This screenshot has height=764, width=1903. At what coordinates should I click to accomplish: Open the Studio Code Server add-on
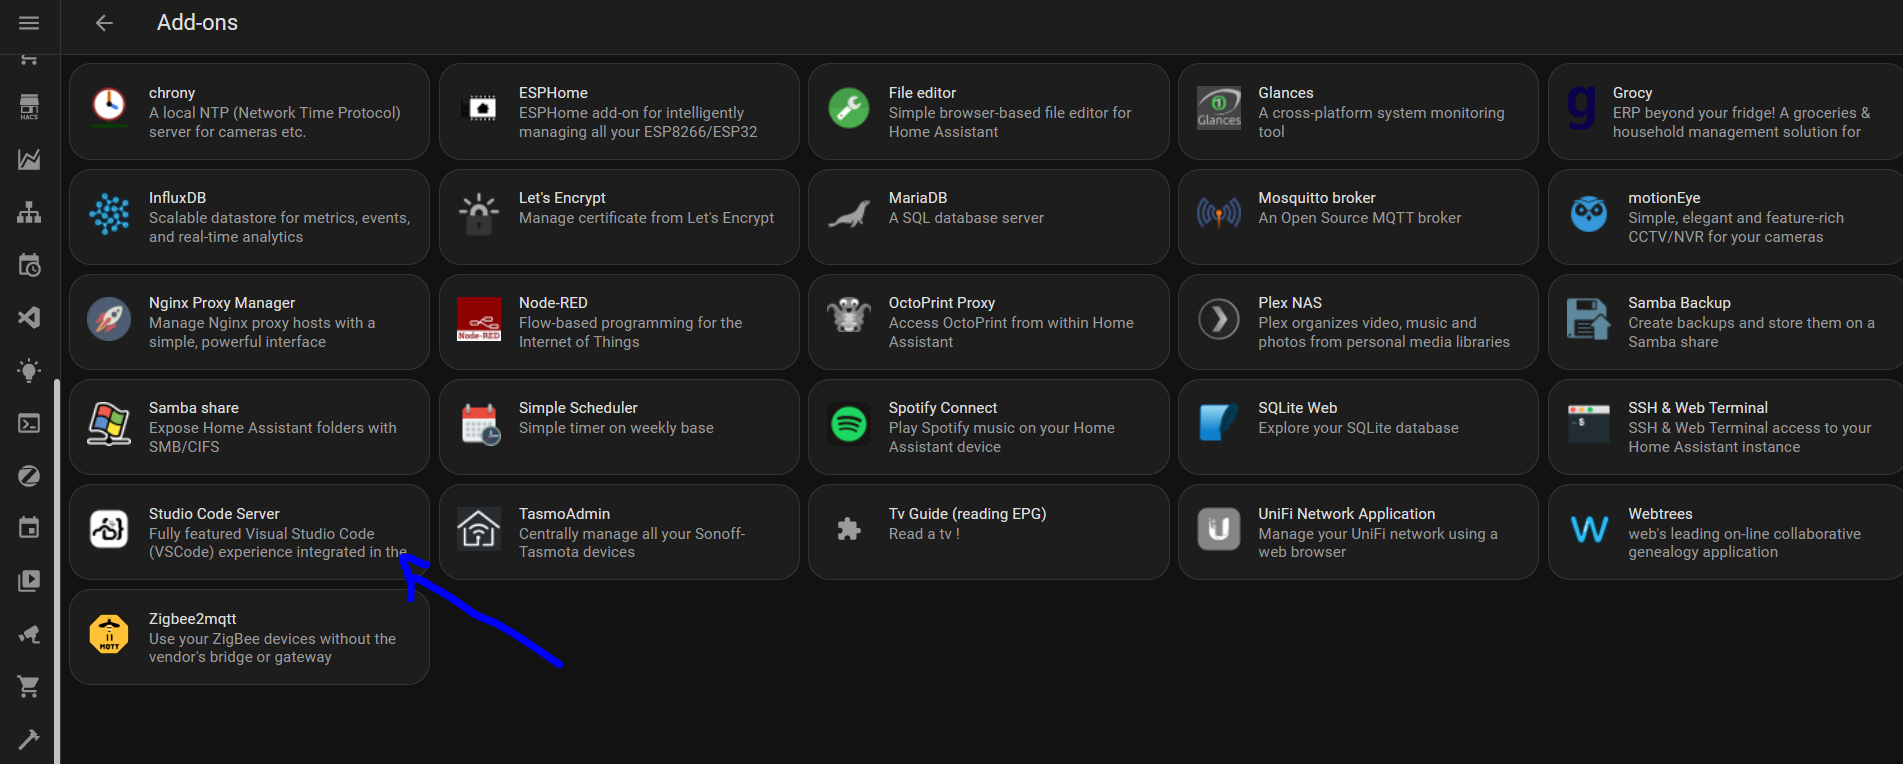[x=249, y=532]
